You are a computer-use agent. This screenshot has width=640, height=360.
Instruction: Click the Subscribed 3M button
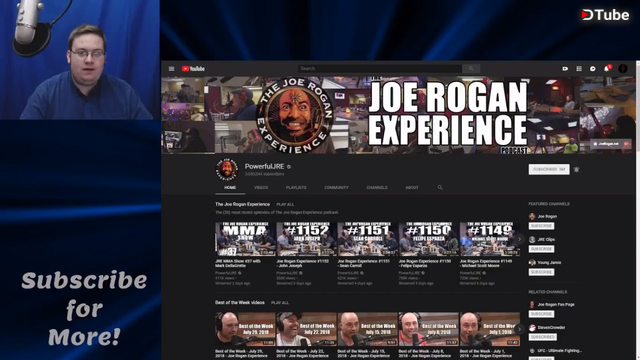549,169
